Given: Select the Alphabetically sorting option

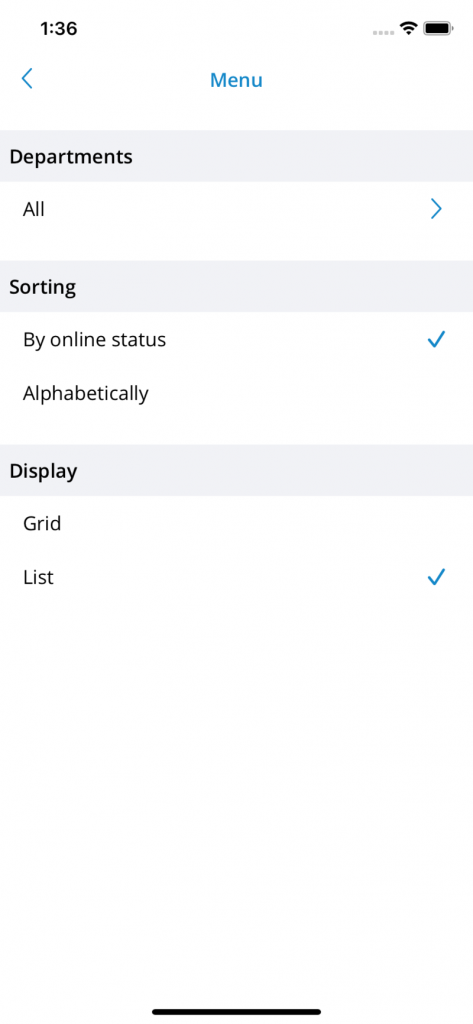Looking at the screenshot, I should point(236,393).
